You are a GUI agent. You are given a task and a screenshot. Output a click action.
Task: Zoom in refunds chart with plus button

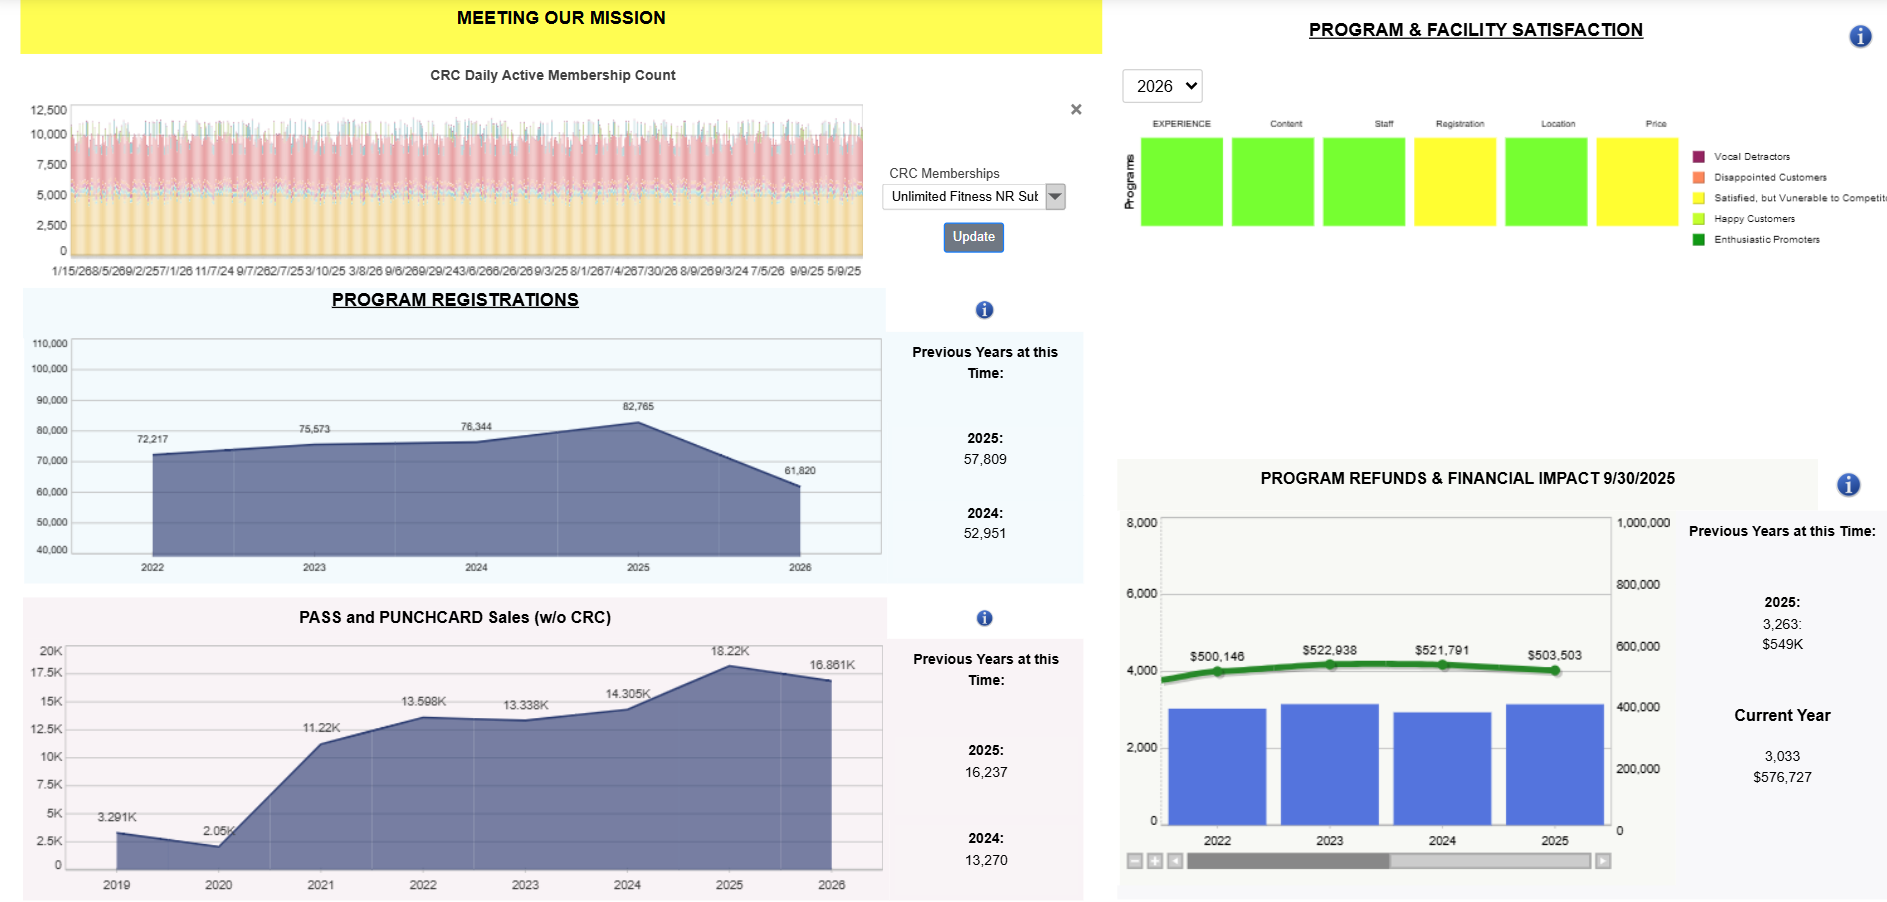pyautogui.click(x=1155, y=861)
